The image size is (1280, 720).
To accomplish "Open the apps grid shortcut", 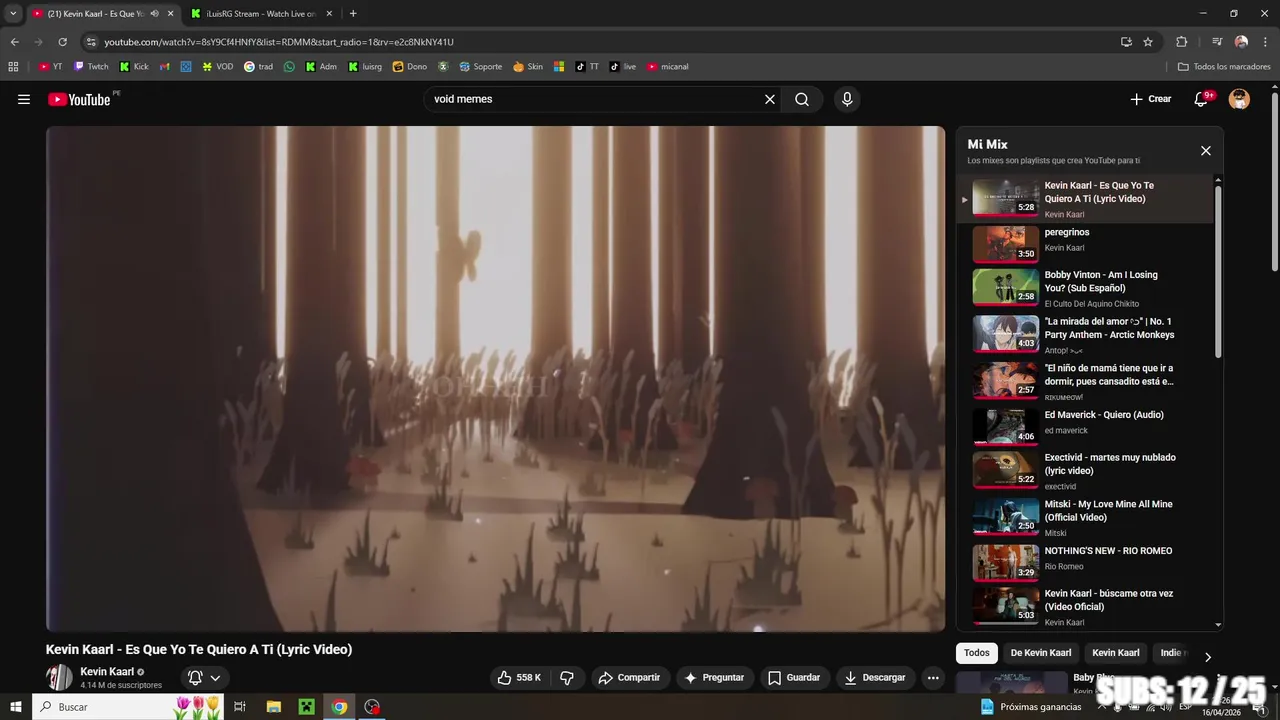I will (13, 67).
